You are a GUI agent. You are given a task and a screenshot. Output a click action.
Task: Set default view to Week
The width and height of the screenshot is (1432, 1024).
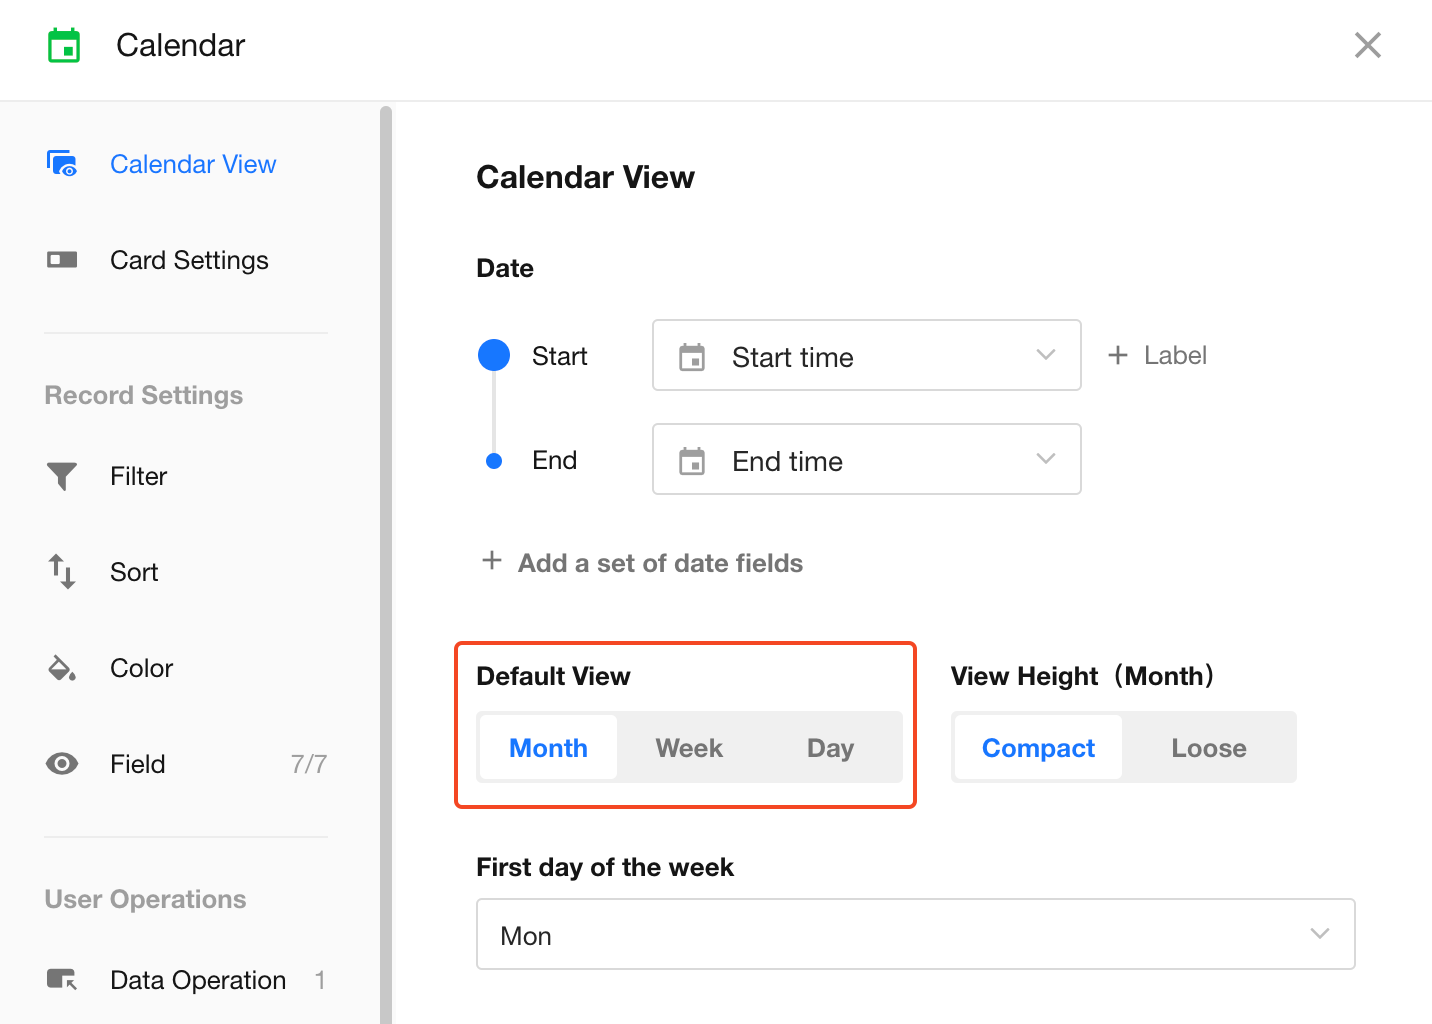(x=689, y=748)
